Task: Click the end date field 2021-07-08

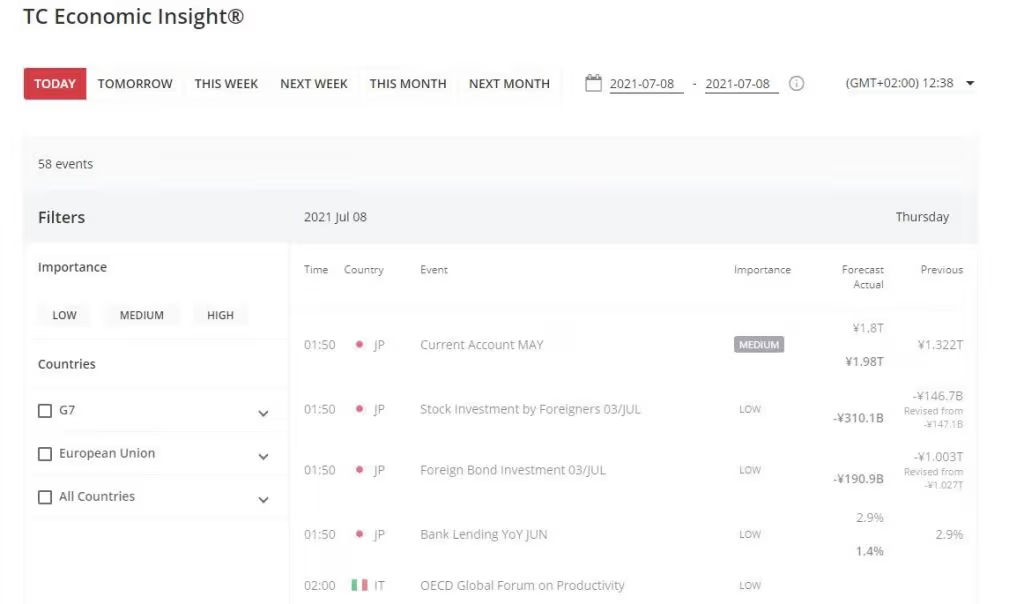Action: [x=739, y=84]
